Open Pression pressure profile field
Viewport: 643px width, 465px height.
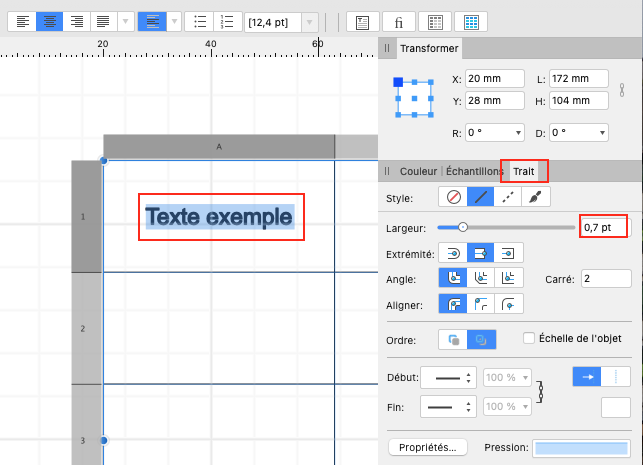point(581,448)
